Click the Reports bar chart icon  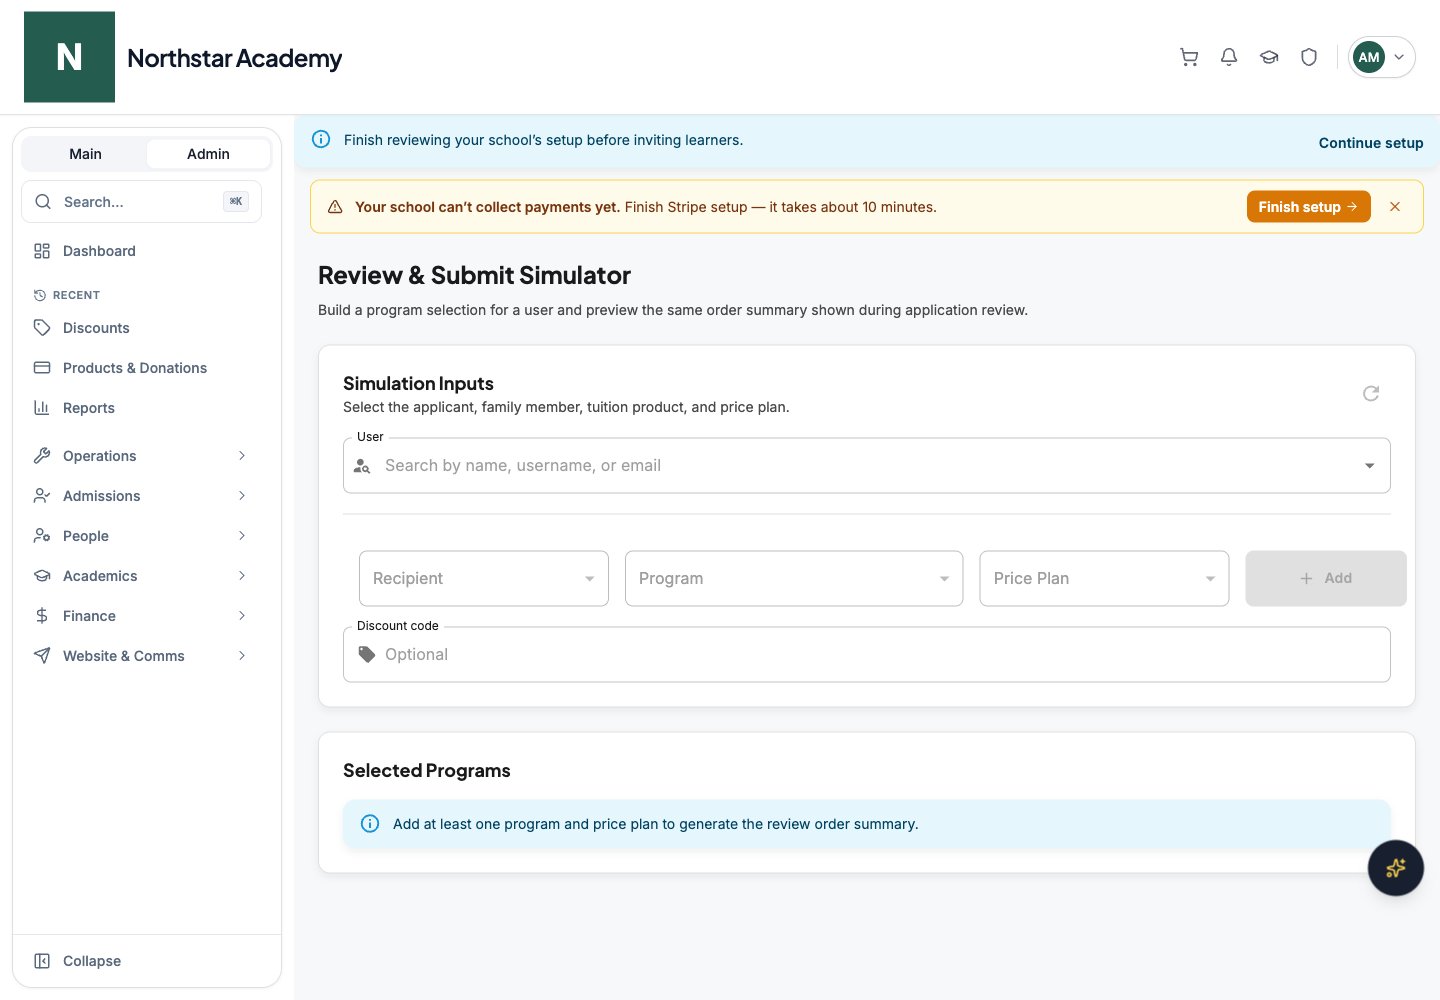[x=42, y=408]
